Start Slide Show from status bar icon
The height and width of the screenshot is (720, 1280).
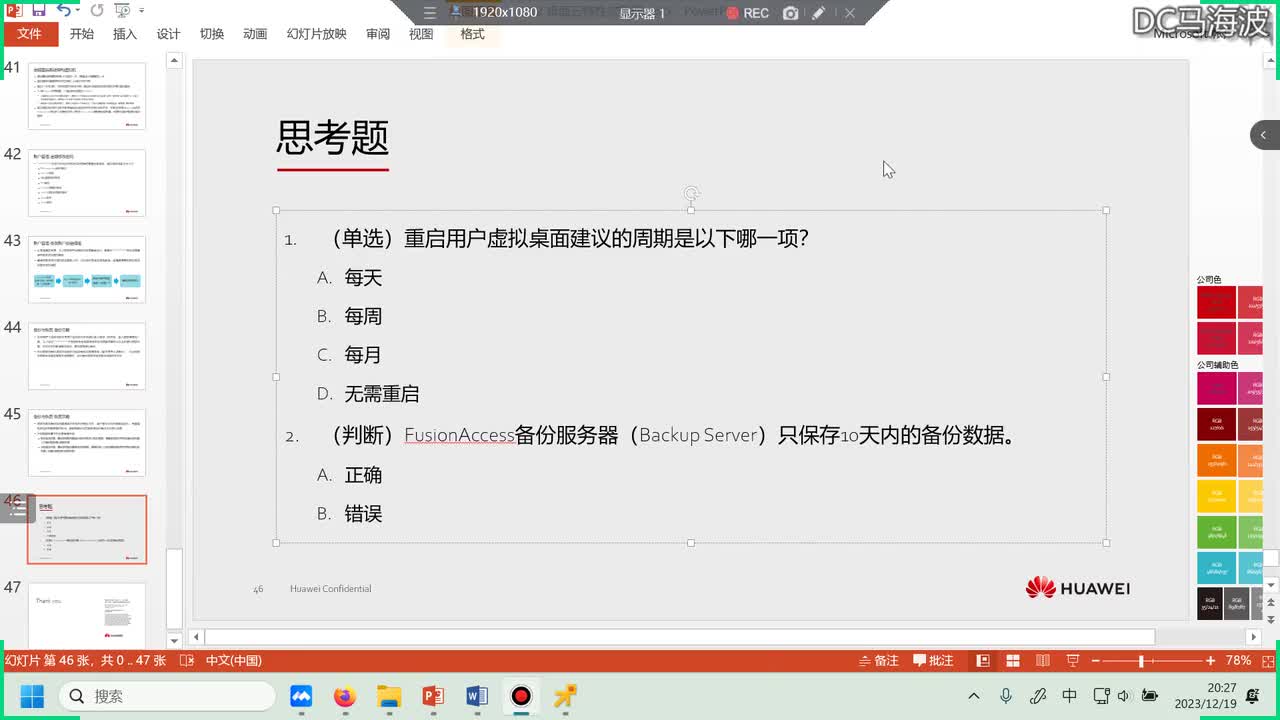pyautogui.click(x=1073, y=661)
